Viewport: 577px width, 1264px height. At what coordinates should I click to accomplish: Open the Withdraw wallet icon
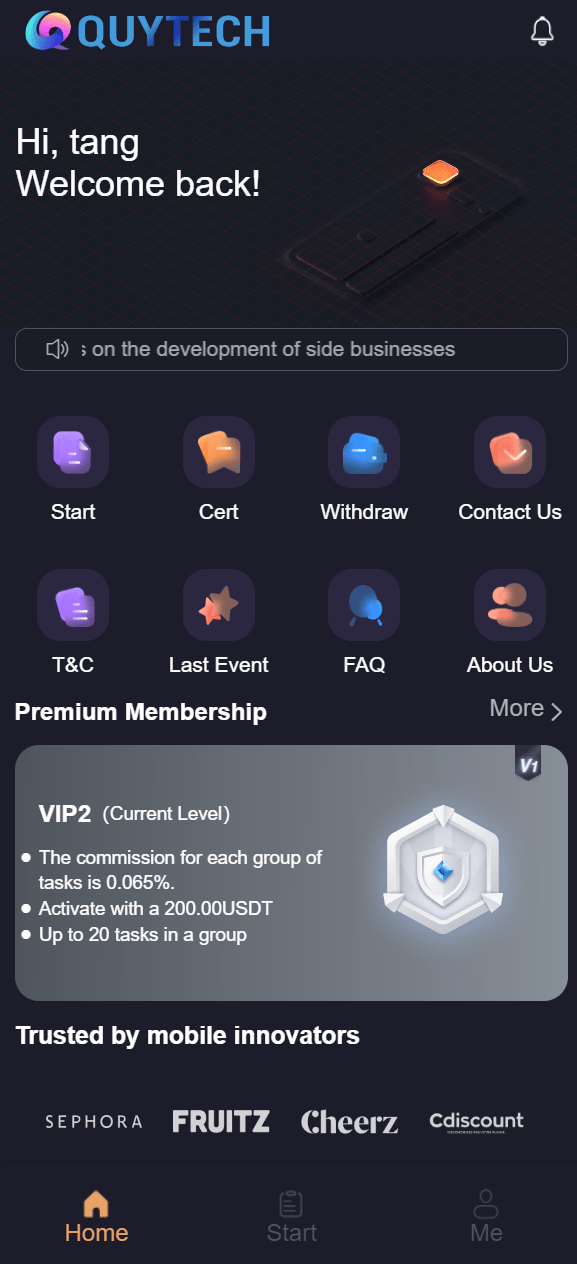point(364,452)
